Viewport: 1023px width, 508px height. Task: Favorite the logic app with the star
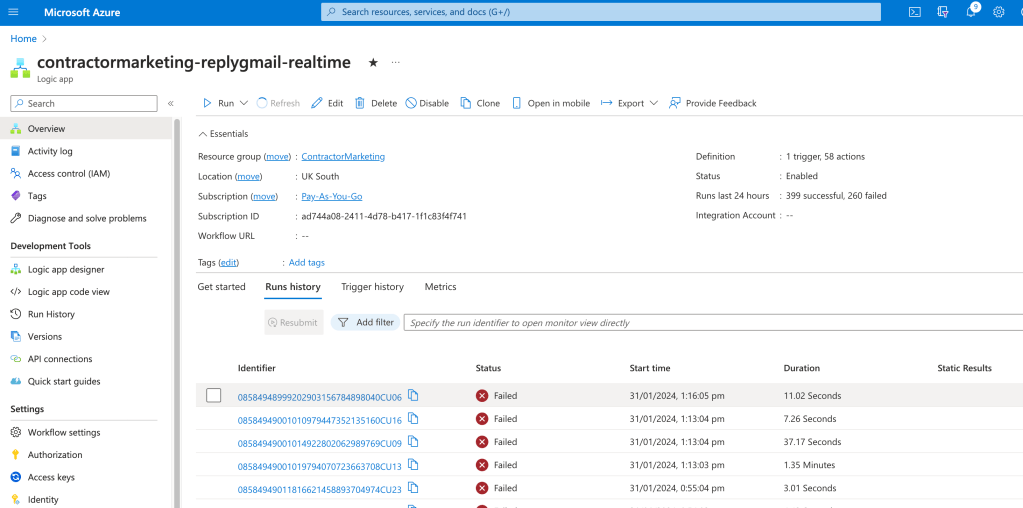click(x=373, y=63)
